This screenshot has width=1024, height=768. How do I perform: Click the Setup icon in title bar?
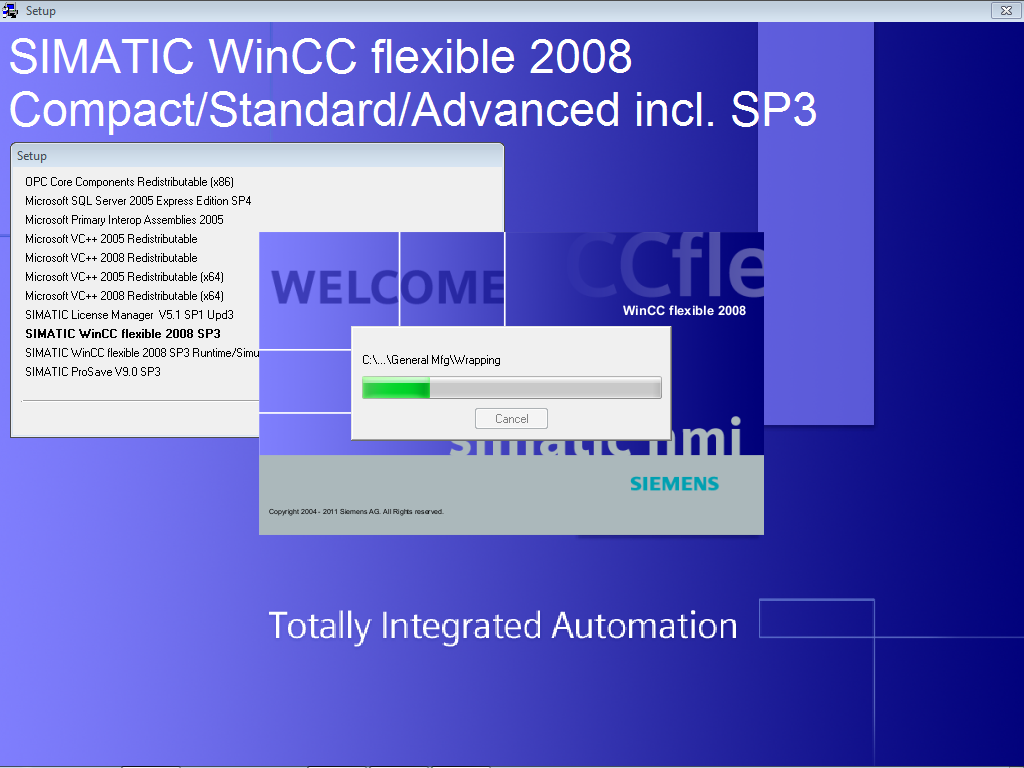10,10
